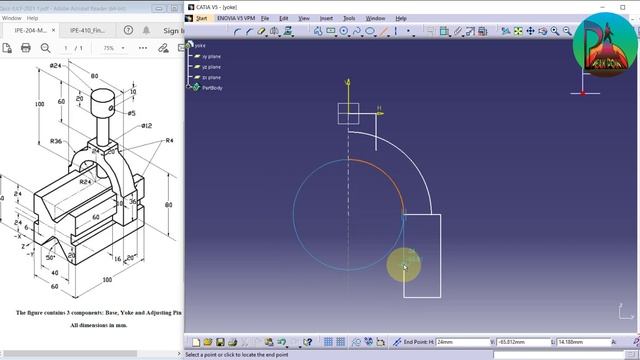Expand Circle tool sub-options arrow
The height and width of the screenshot is (360, 640).
349,36
